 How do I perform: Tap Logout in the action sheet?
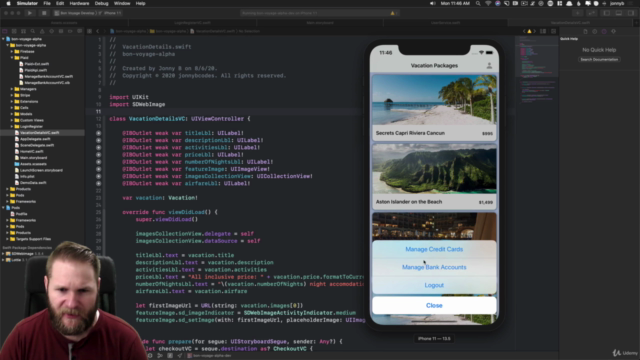pos(434,285)
